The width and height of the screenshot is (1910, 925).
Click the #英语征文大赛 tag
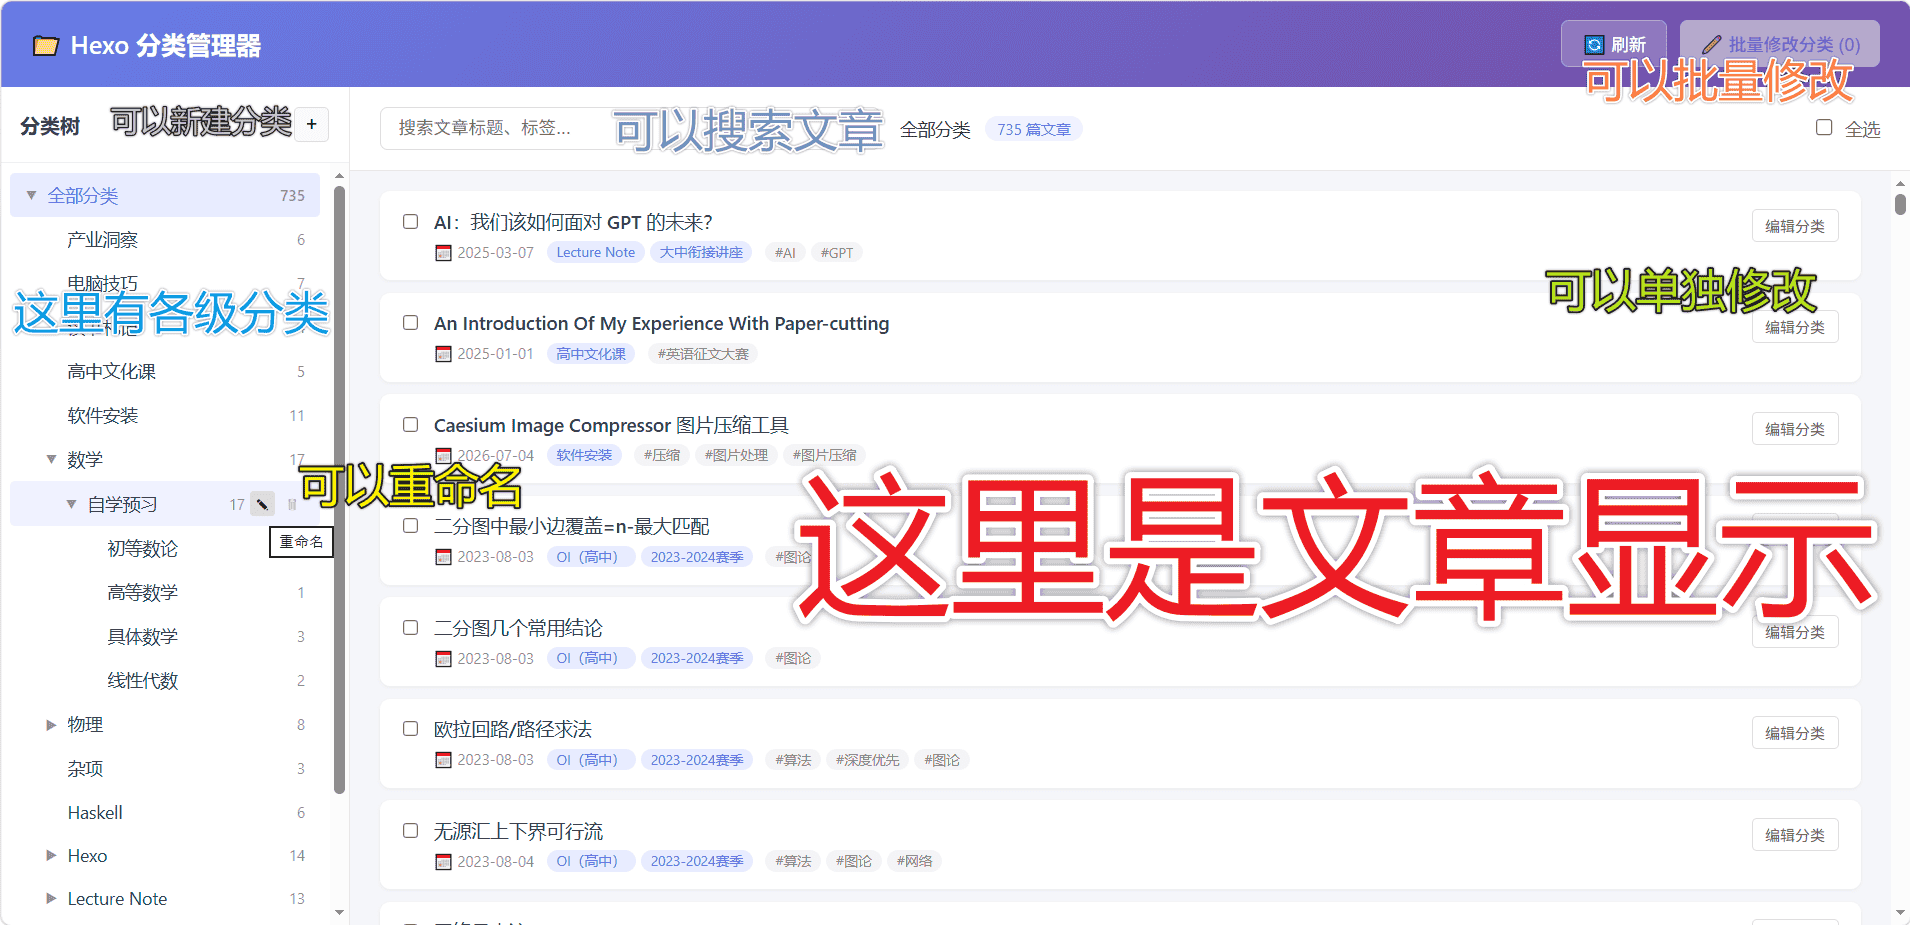pos(703,354)
